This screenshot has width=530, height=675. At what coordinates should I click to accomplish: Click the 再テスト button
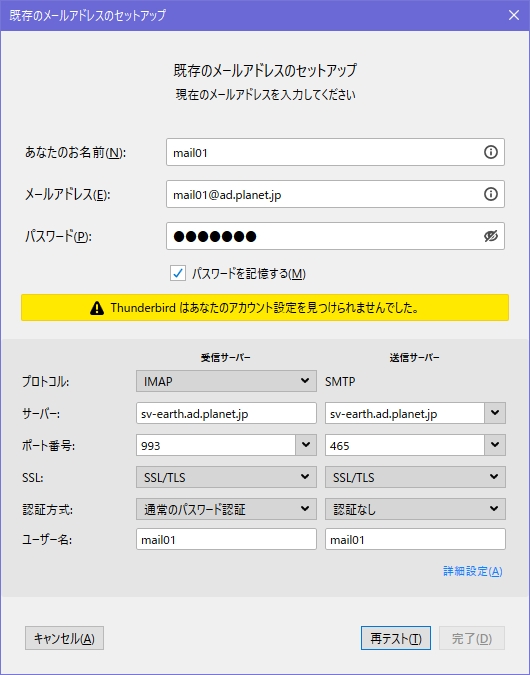click(x=396, y=638)
